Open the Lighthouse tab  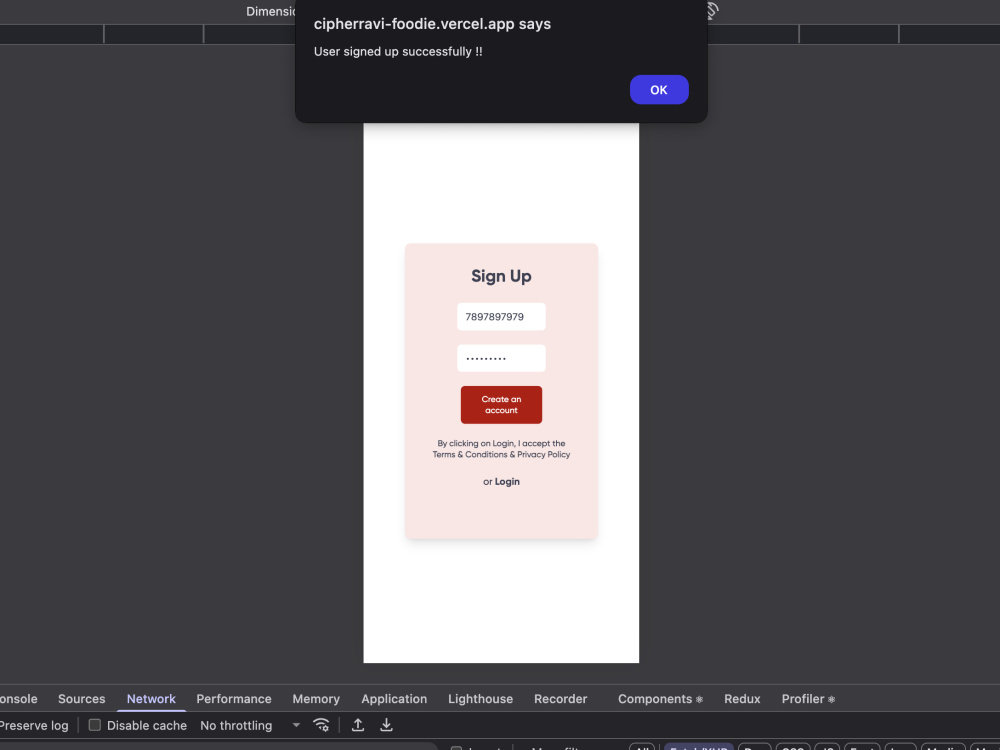click(x=480, y=699)
